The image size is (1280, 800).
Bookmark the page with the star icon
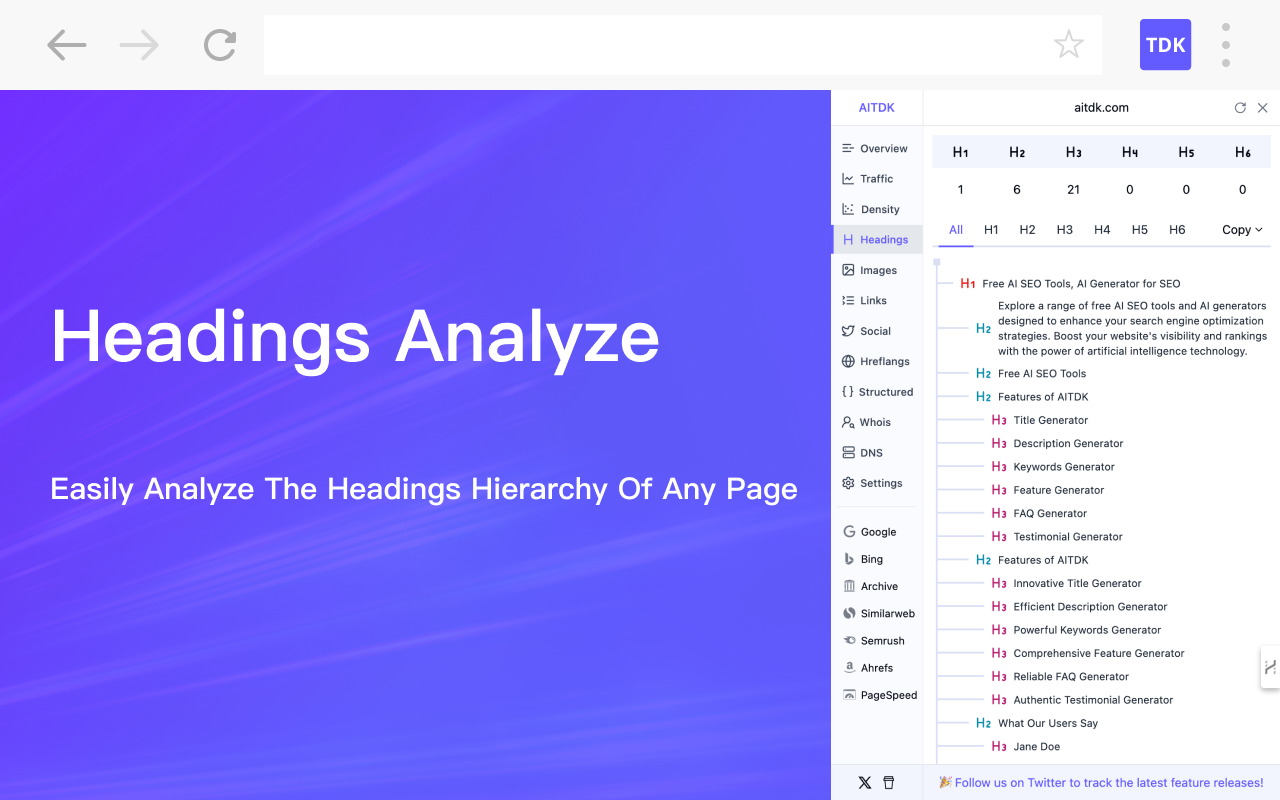pyautogui.click(x=1069, y=44)
